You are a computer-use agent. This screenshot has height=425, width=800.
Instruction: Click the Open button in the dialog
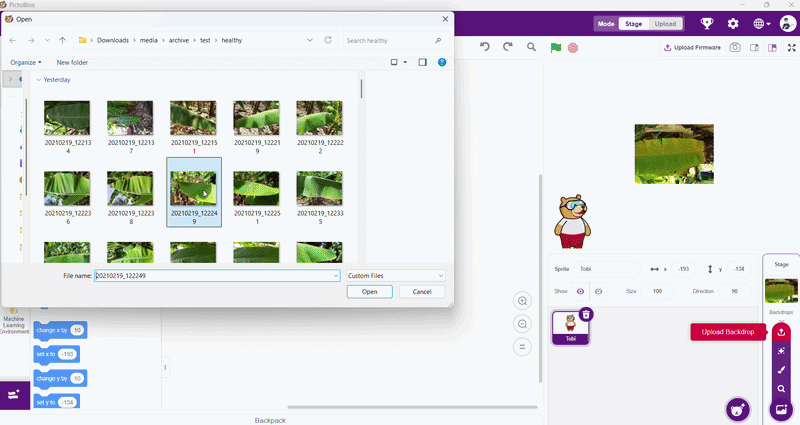pyautogui.click(x=369, y=292)
